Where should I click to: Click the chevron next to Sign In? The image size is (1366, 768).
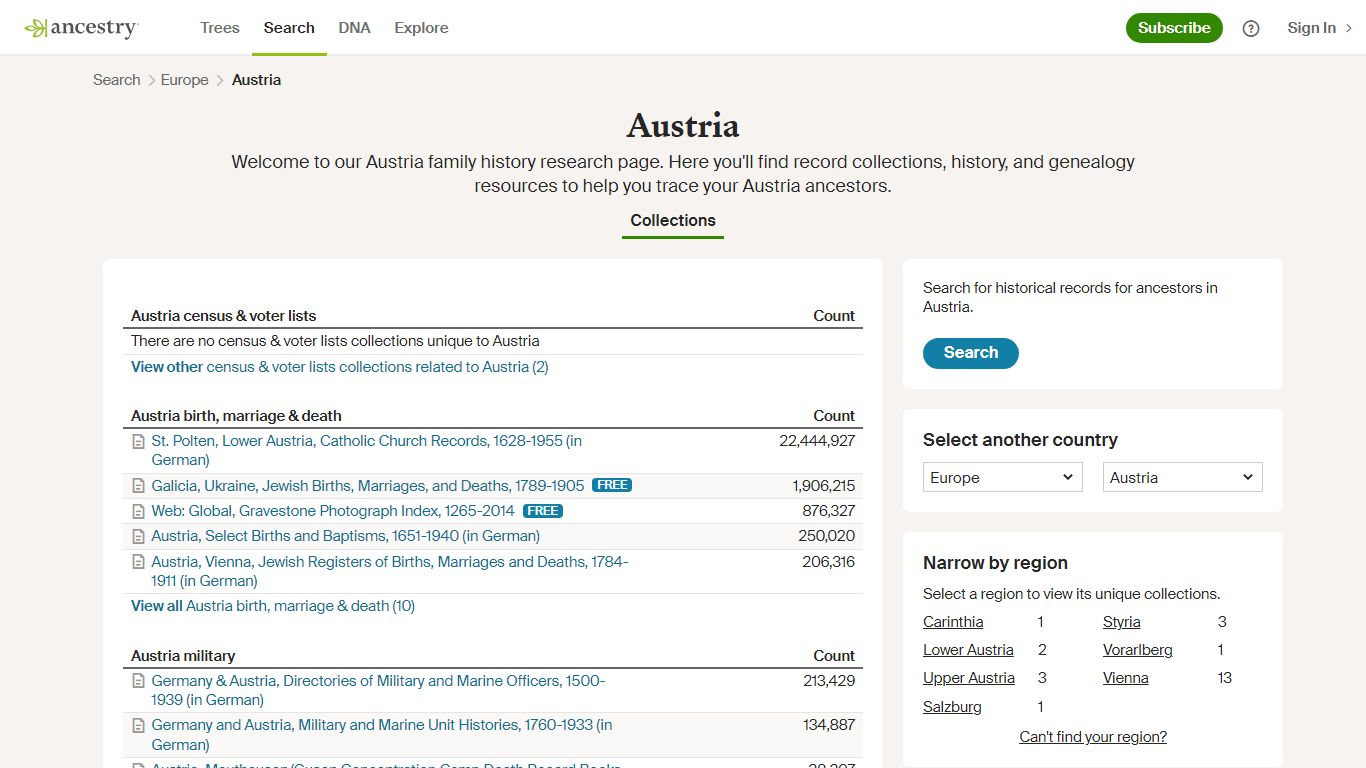(1349, 28)
